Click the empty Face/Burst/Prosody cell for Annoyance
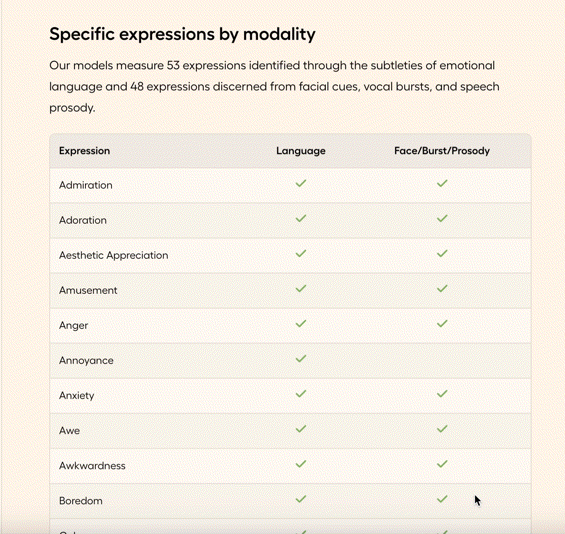565x534 pixels. point(442,361)
